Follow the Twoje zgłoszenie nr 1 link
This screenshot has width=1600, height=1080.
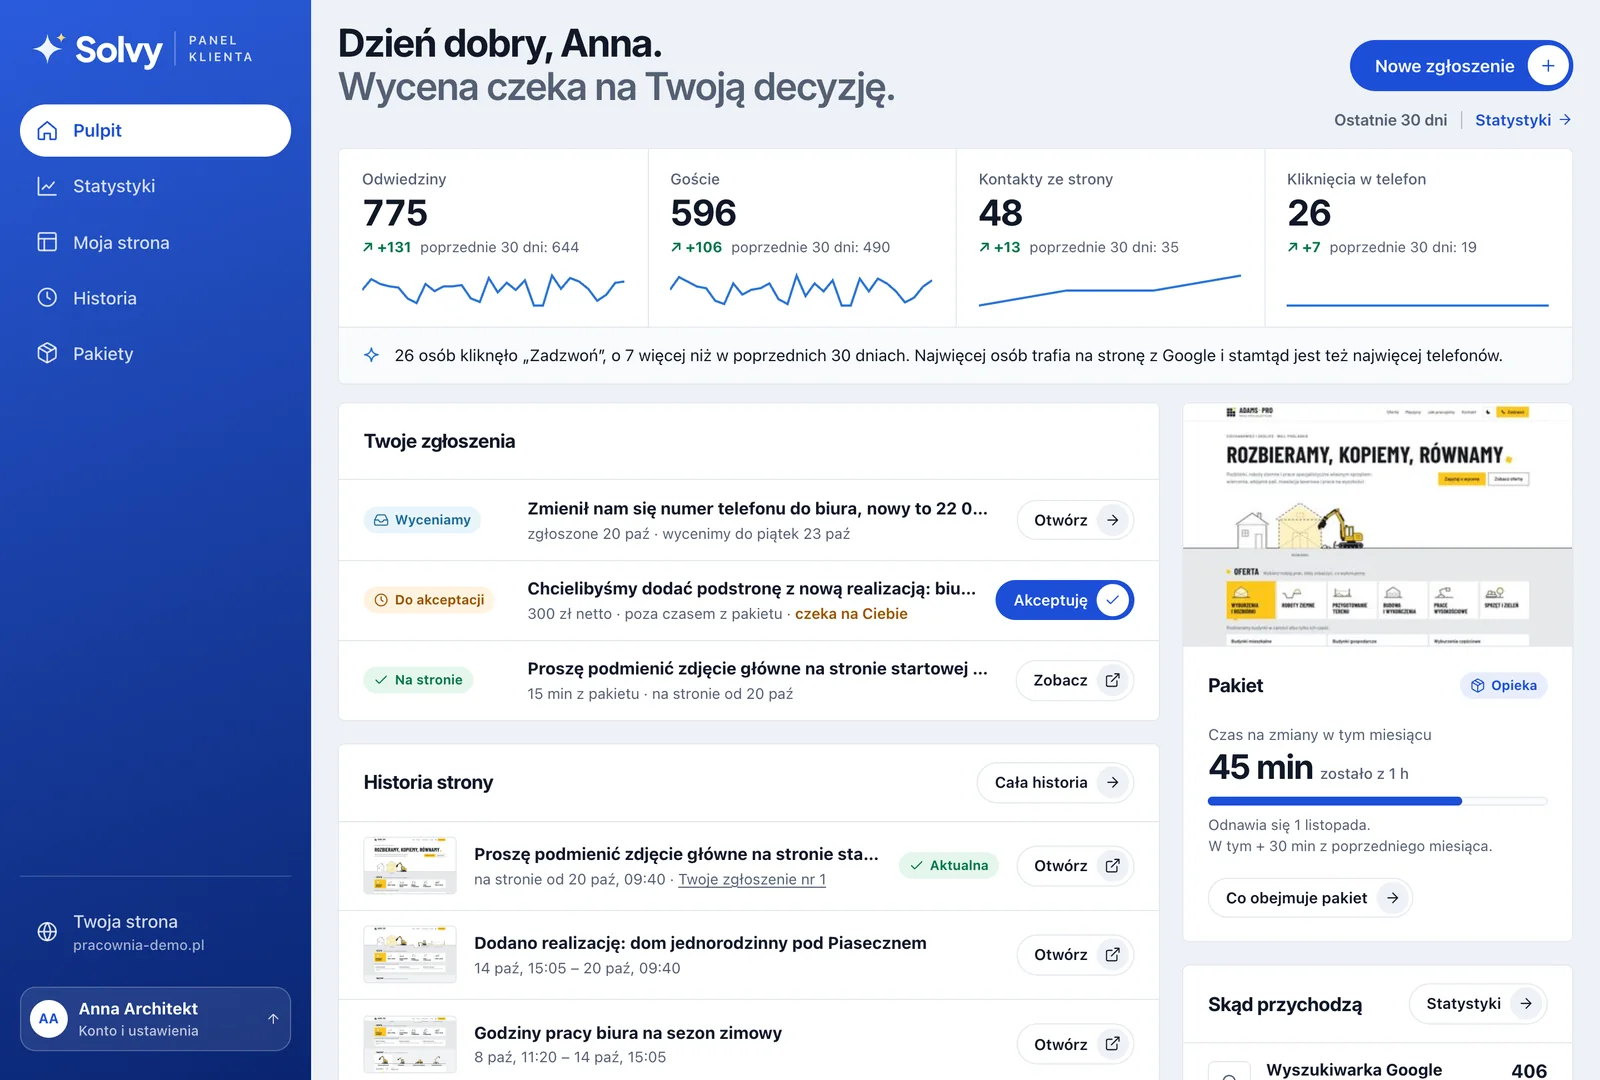click(752, 879)
